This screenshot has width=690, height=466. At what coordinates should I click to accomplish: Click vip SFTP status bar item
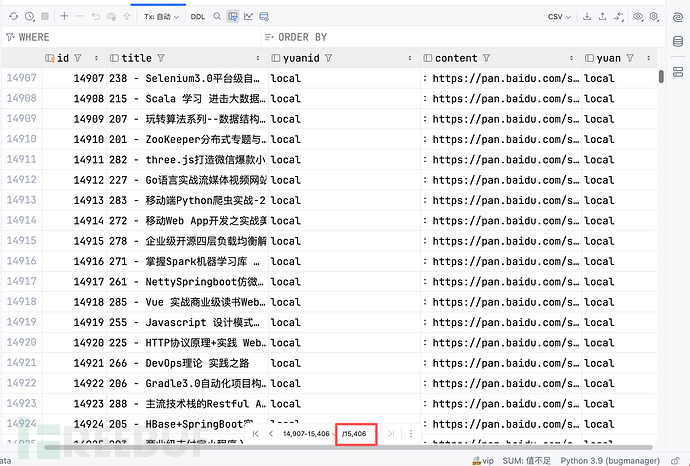483,461
